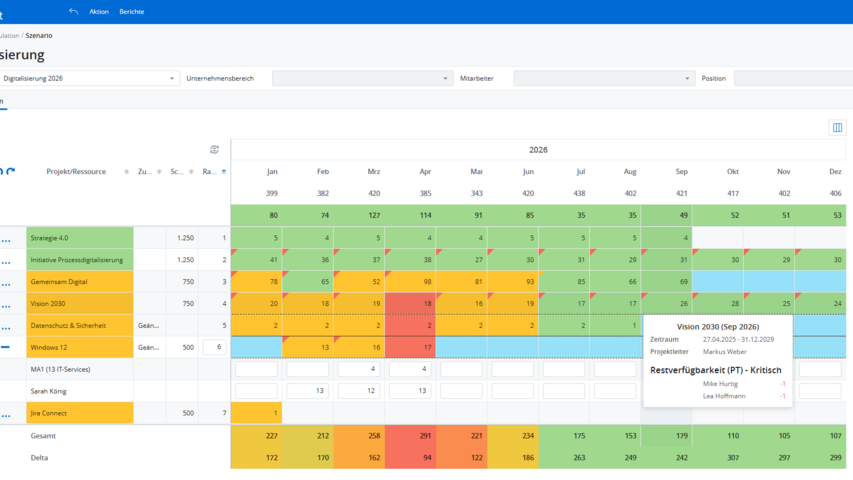Open the Berichte menu
This screenshot has height=480, width=853.
point(131,12)
